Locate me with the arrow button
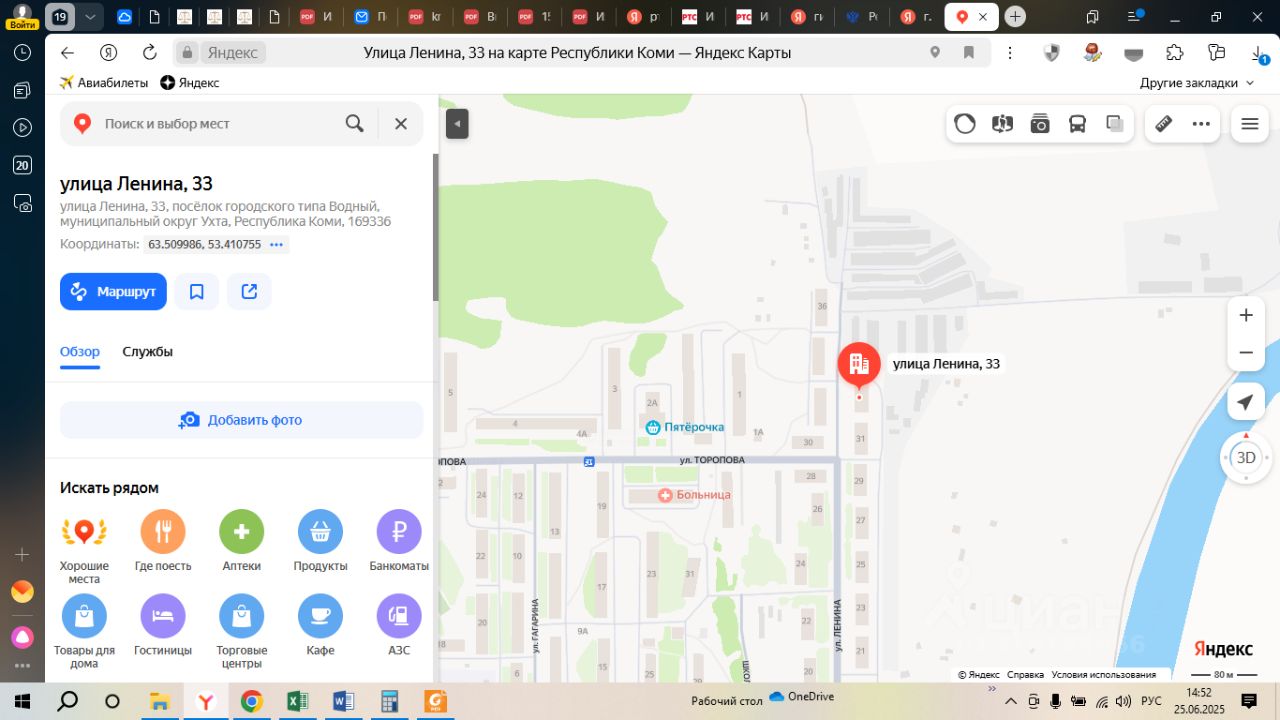This screenshot has height=720, width=1280. (1245, 402)
